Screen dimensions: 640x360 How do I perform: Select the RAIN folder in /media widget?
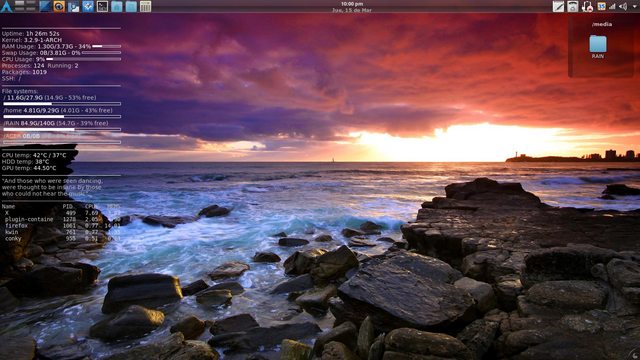pos(598,47)
